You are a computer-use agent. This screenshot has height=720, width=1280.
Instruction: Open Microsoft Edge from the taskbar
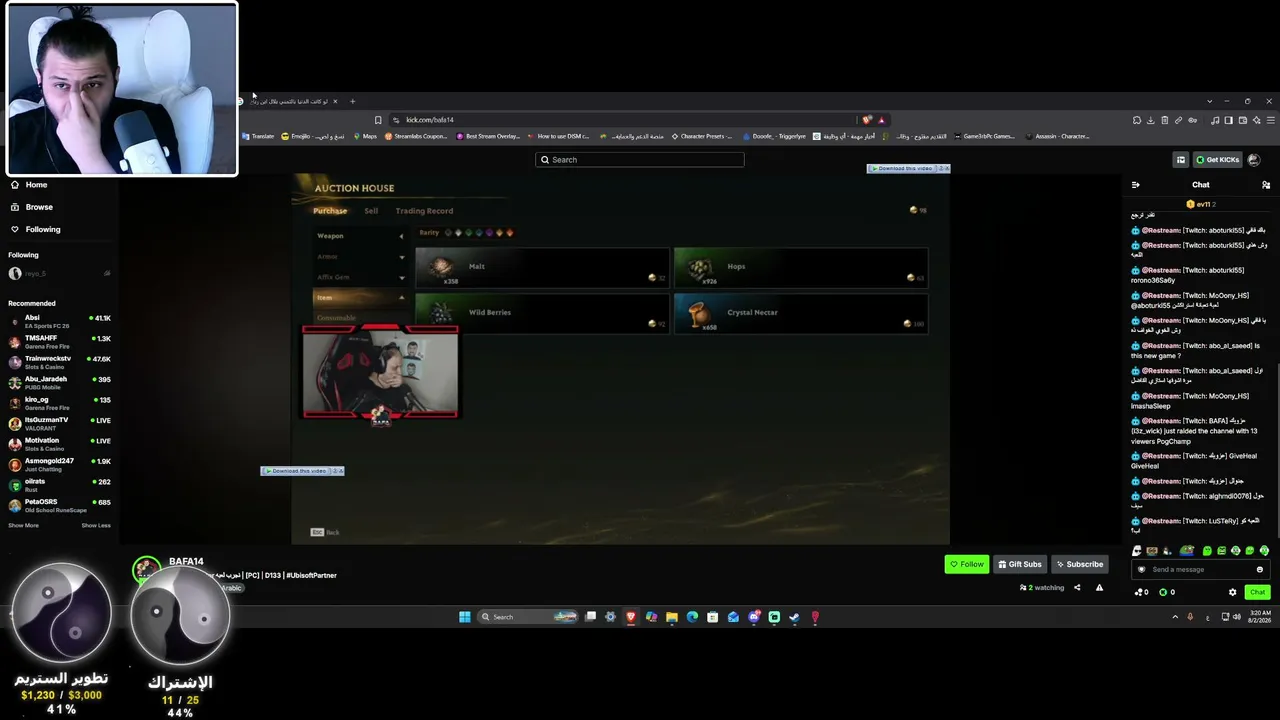[692, 617]
